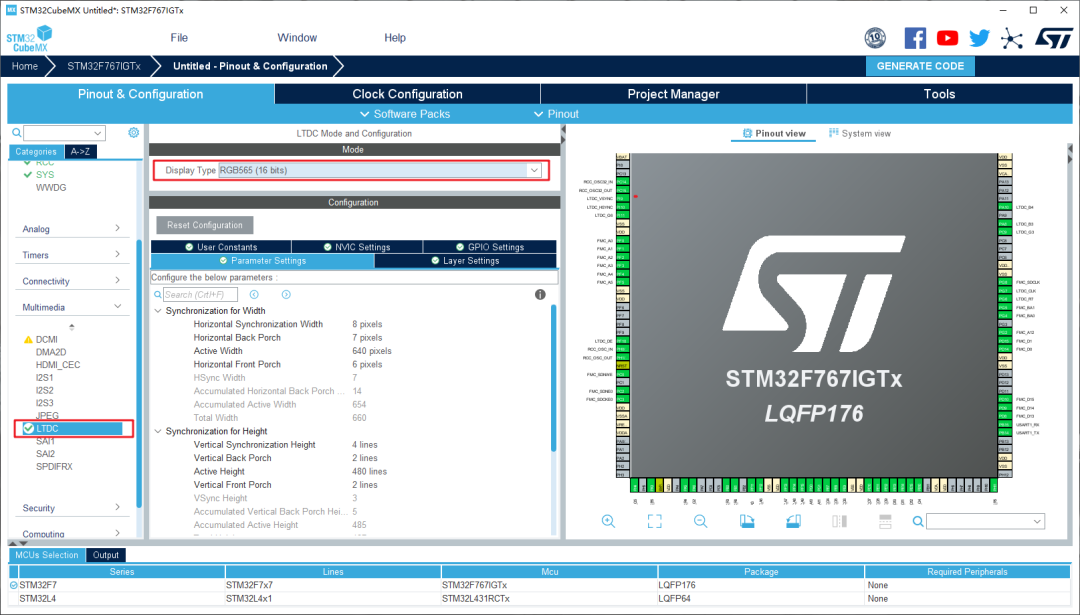
Task: Open the peripheral search combo box
Action: (x=64, y=133)
